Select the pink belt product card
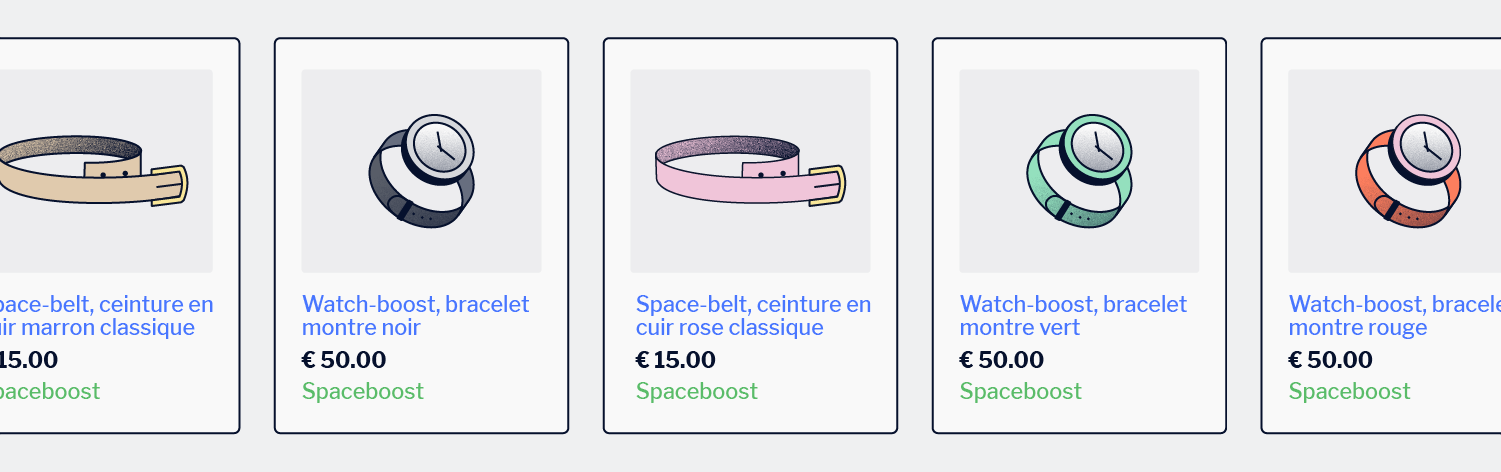 pos(750,236)
